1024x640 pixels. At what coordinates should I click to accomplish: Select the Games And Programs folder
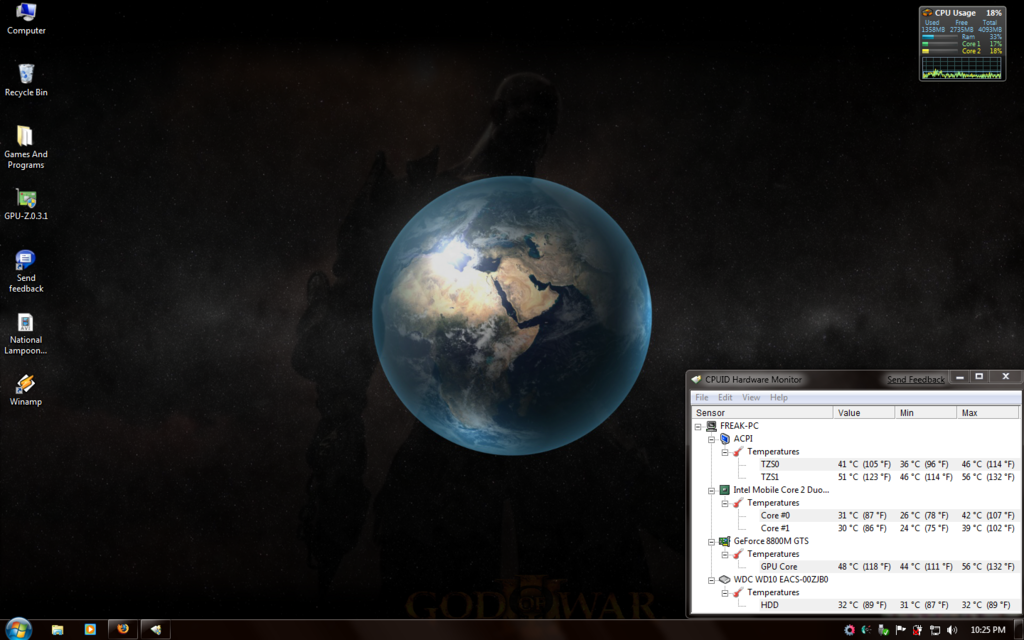coord(26,148)
